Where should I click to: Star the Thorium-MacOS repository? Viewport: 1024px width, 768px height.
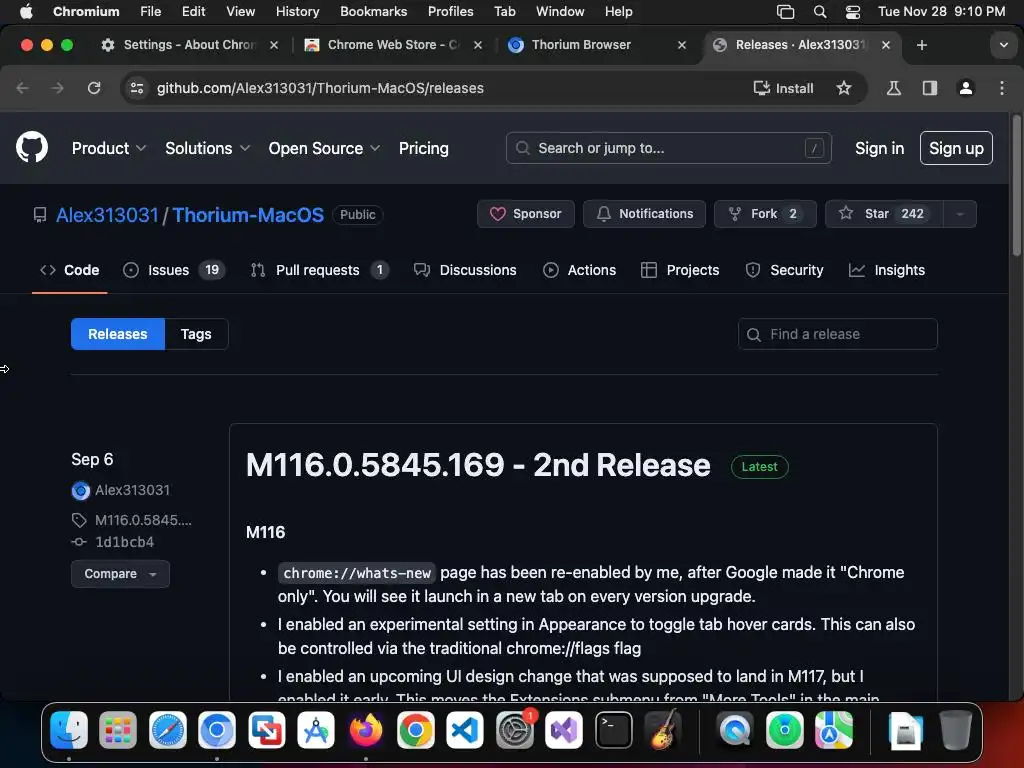pyautogui.click(x=884, y=214)
